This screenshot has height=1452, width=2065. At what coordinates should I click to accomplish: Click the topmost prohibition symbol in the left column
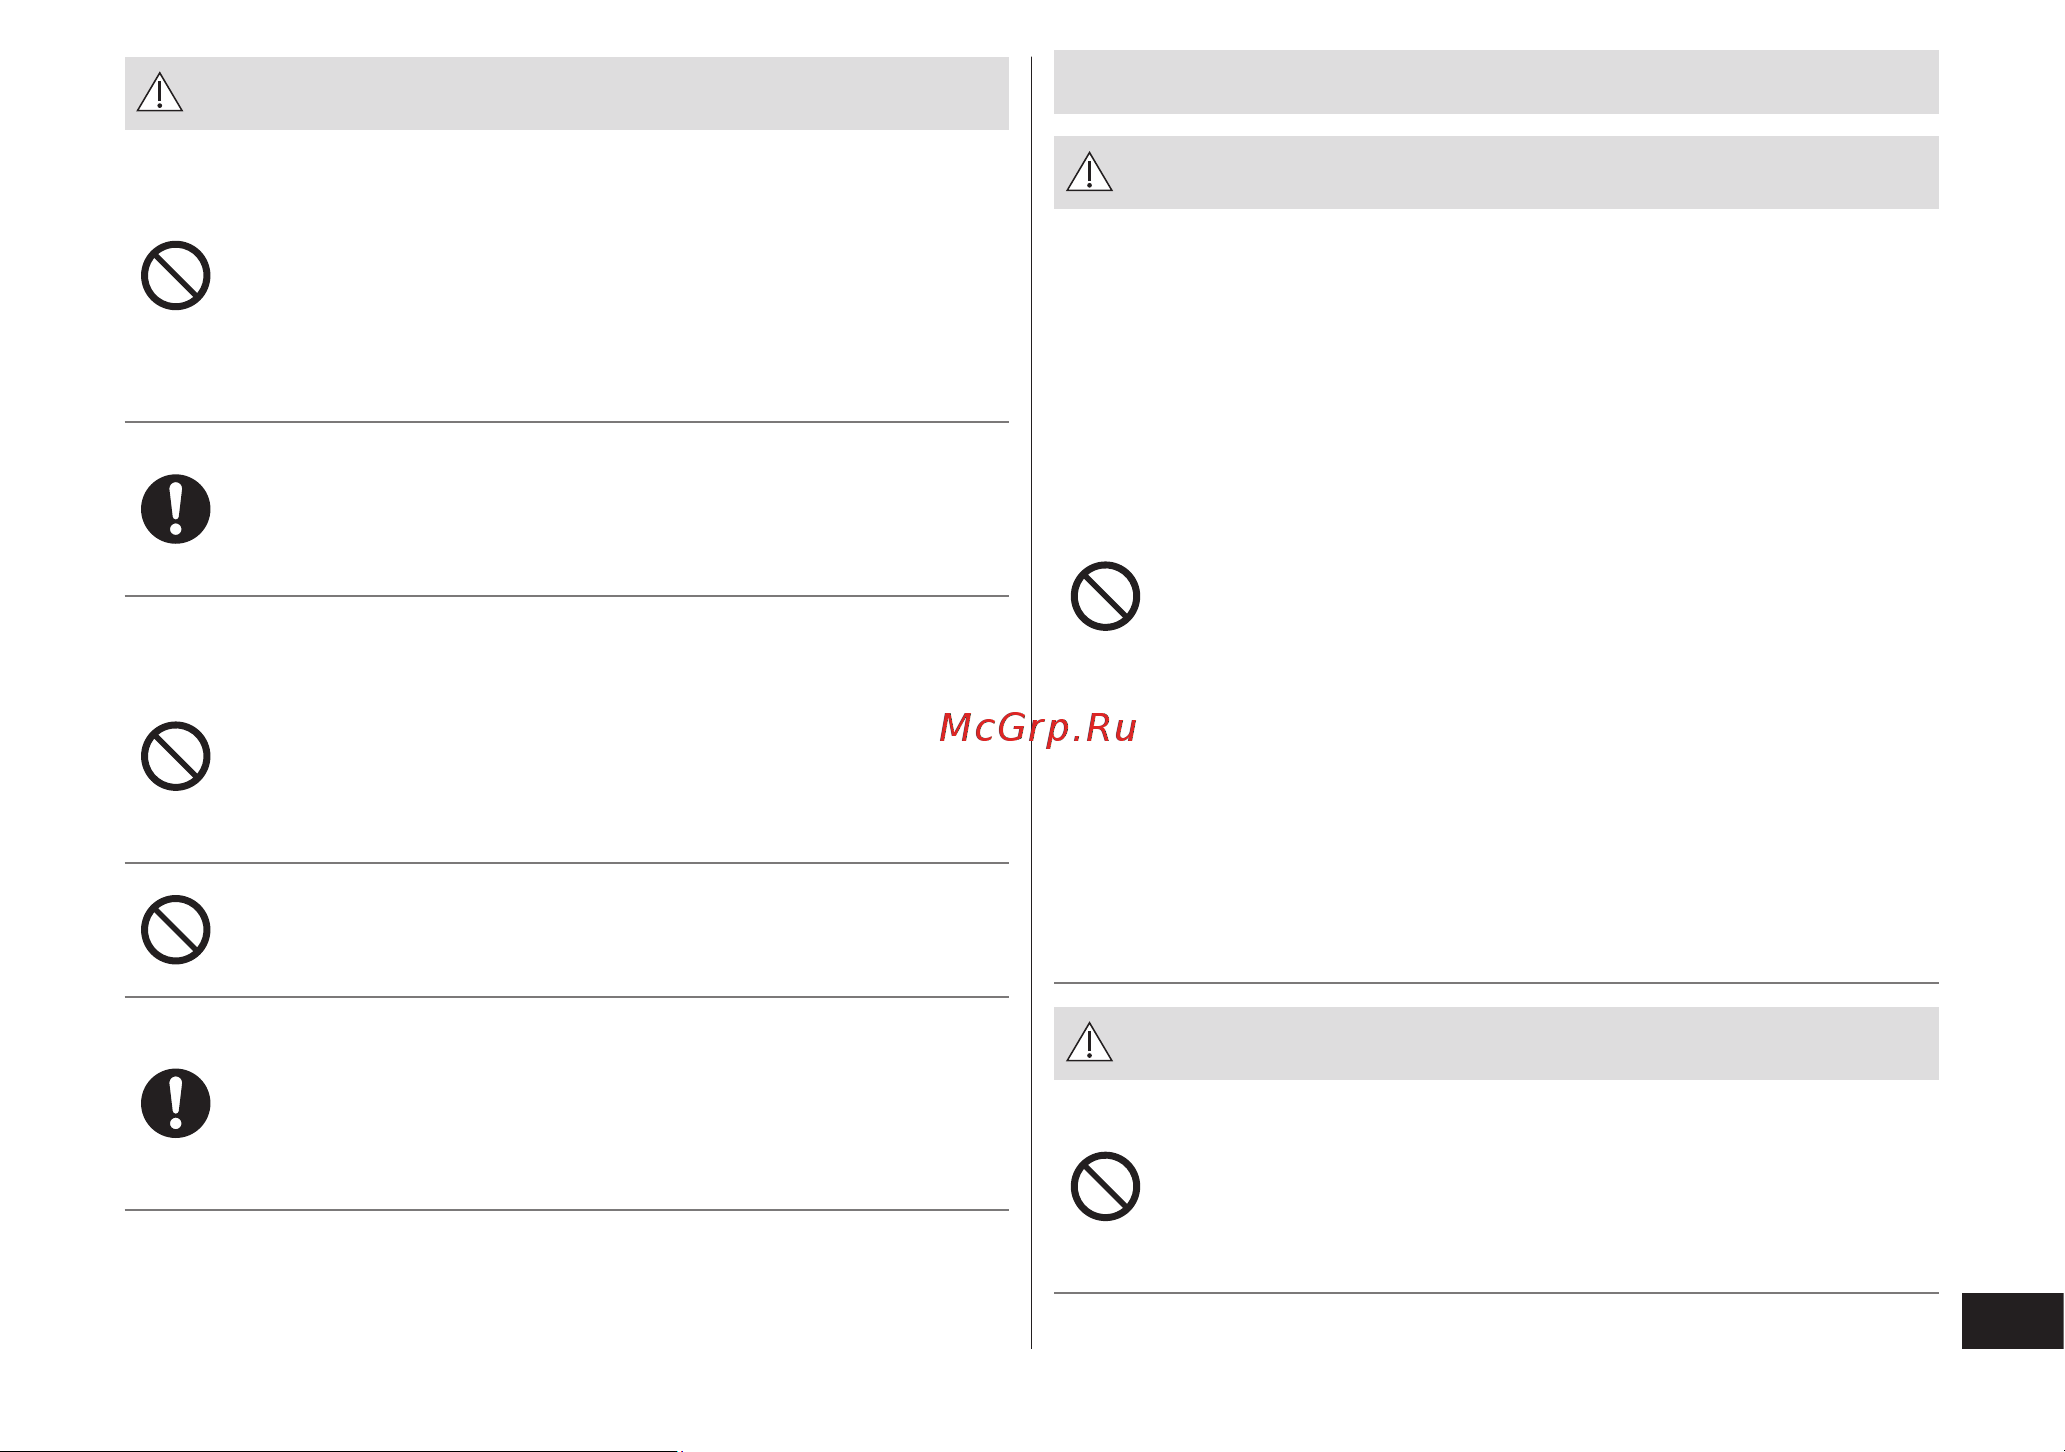coord(176,275)
